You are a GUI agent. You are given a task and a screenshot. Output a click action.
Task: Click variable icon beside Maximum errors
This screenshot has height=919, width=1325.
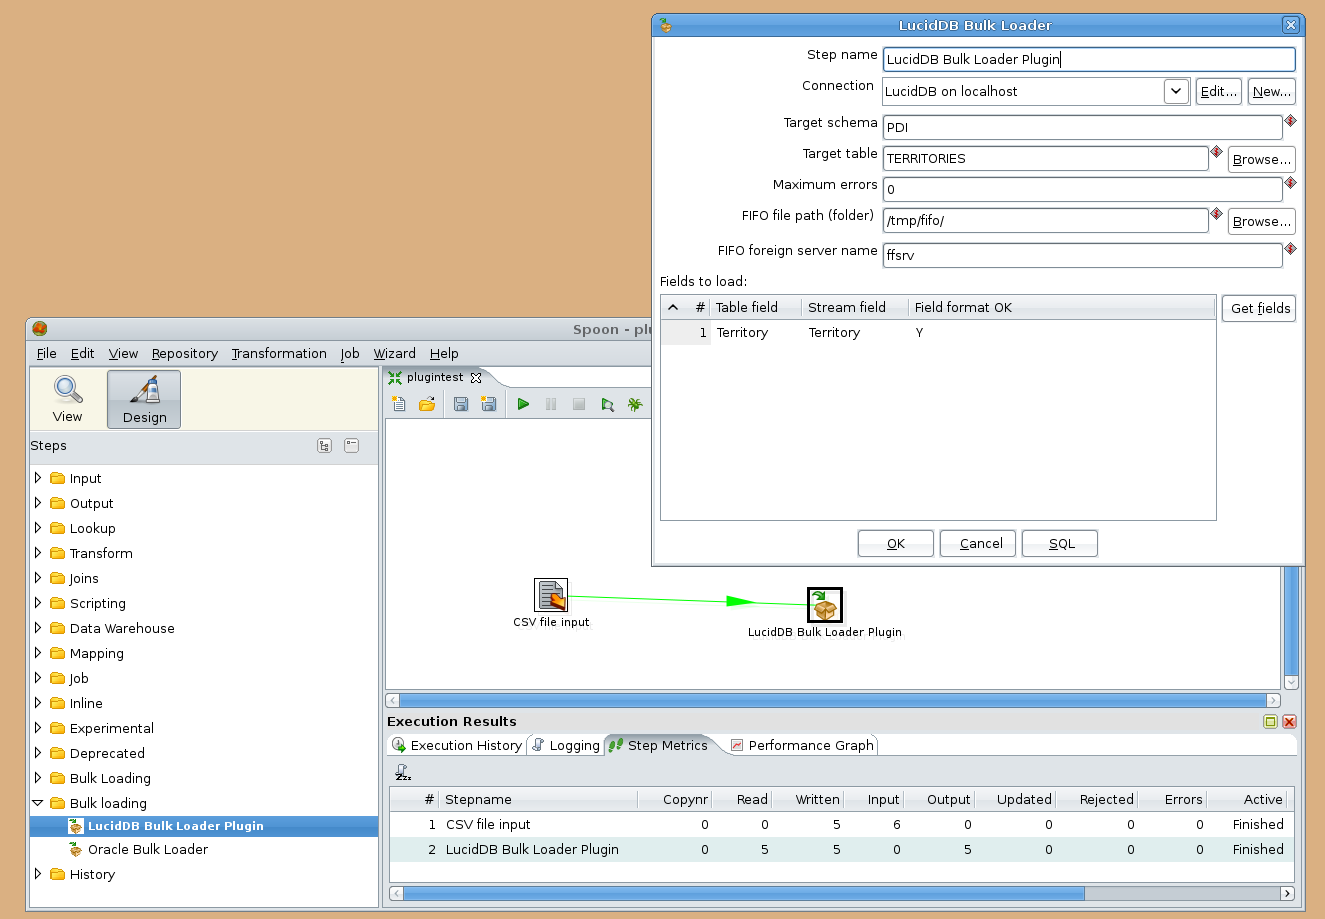click(x=1291, y=182)
